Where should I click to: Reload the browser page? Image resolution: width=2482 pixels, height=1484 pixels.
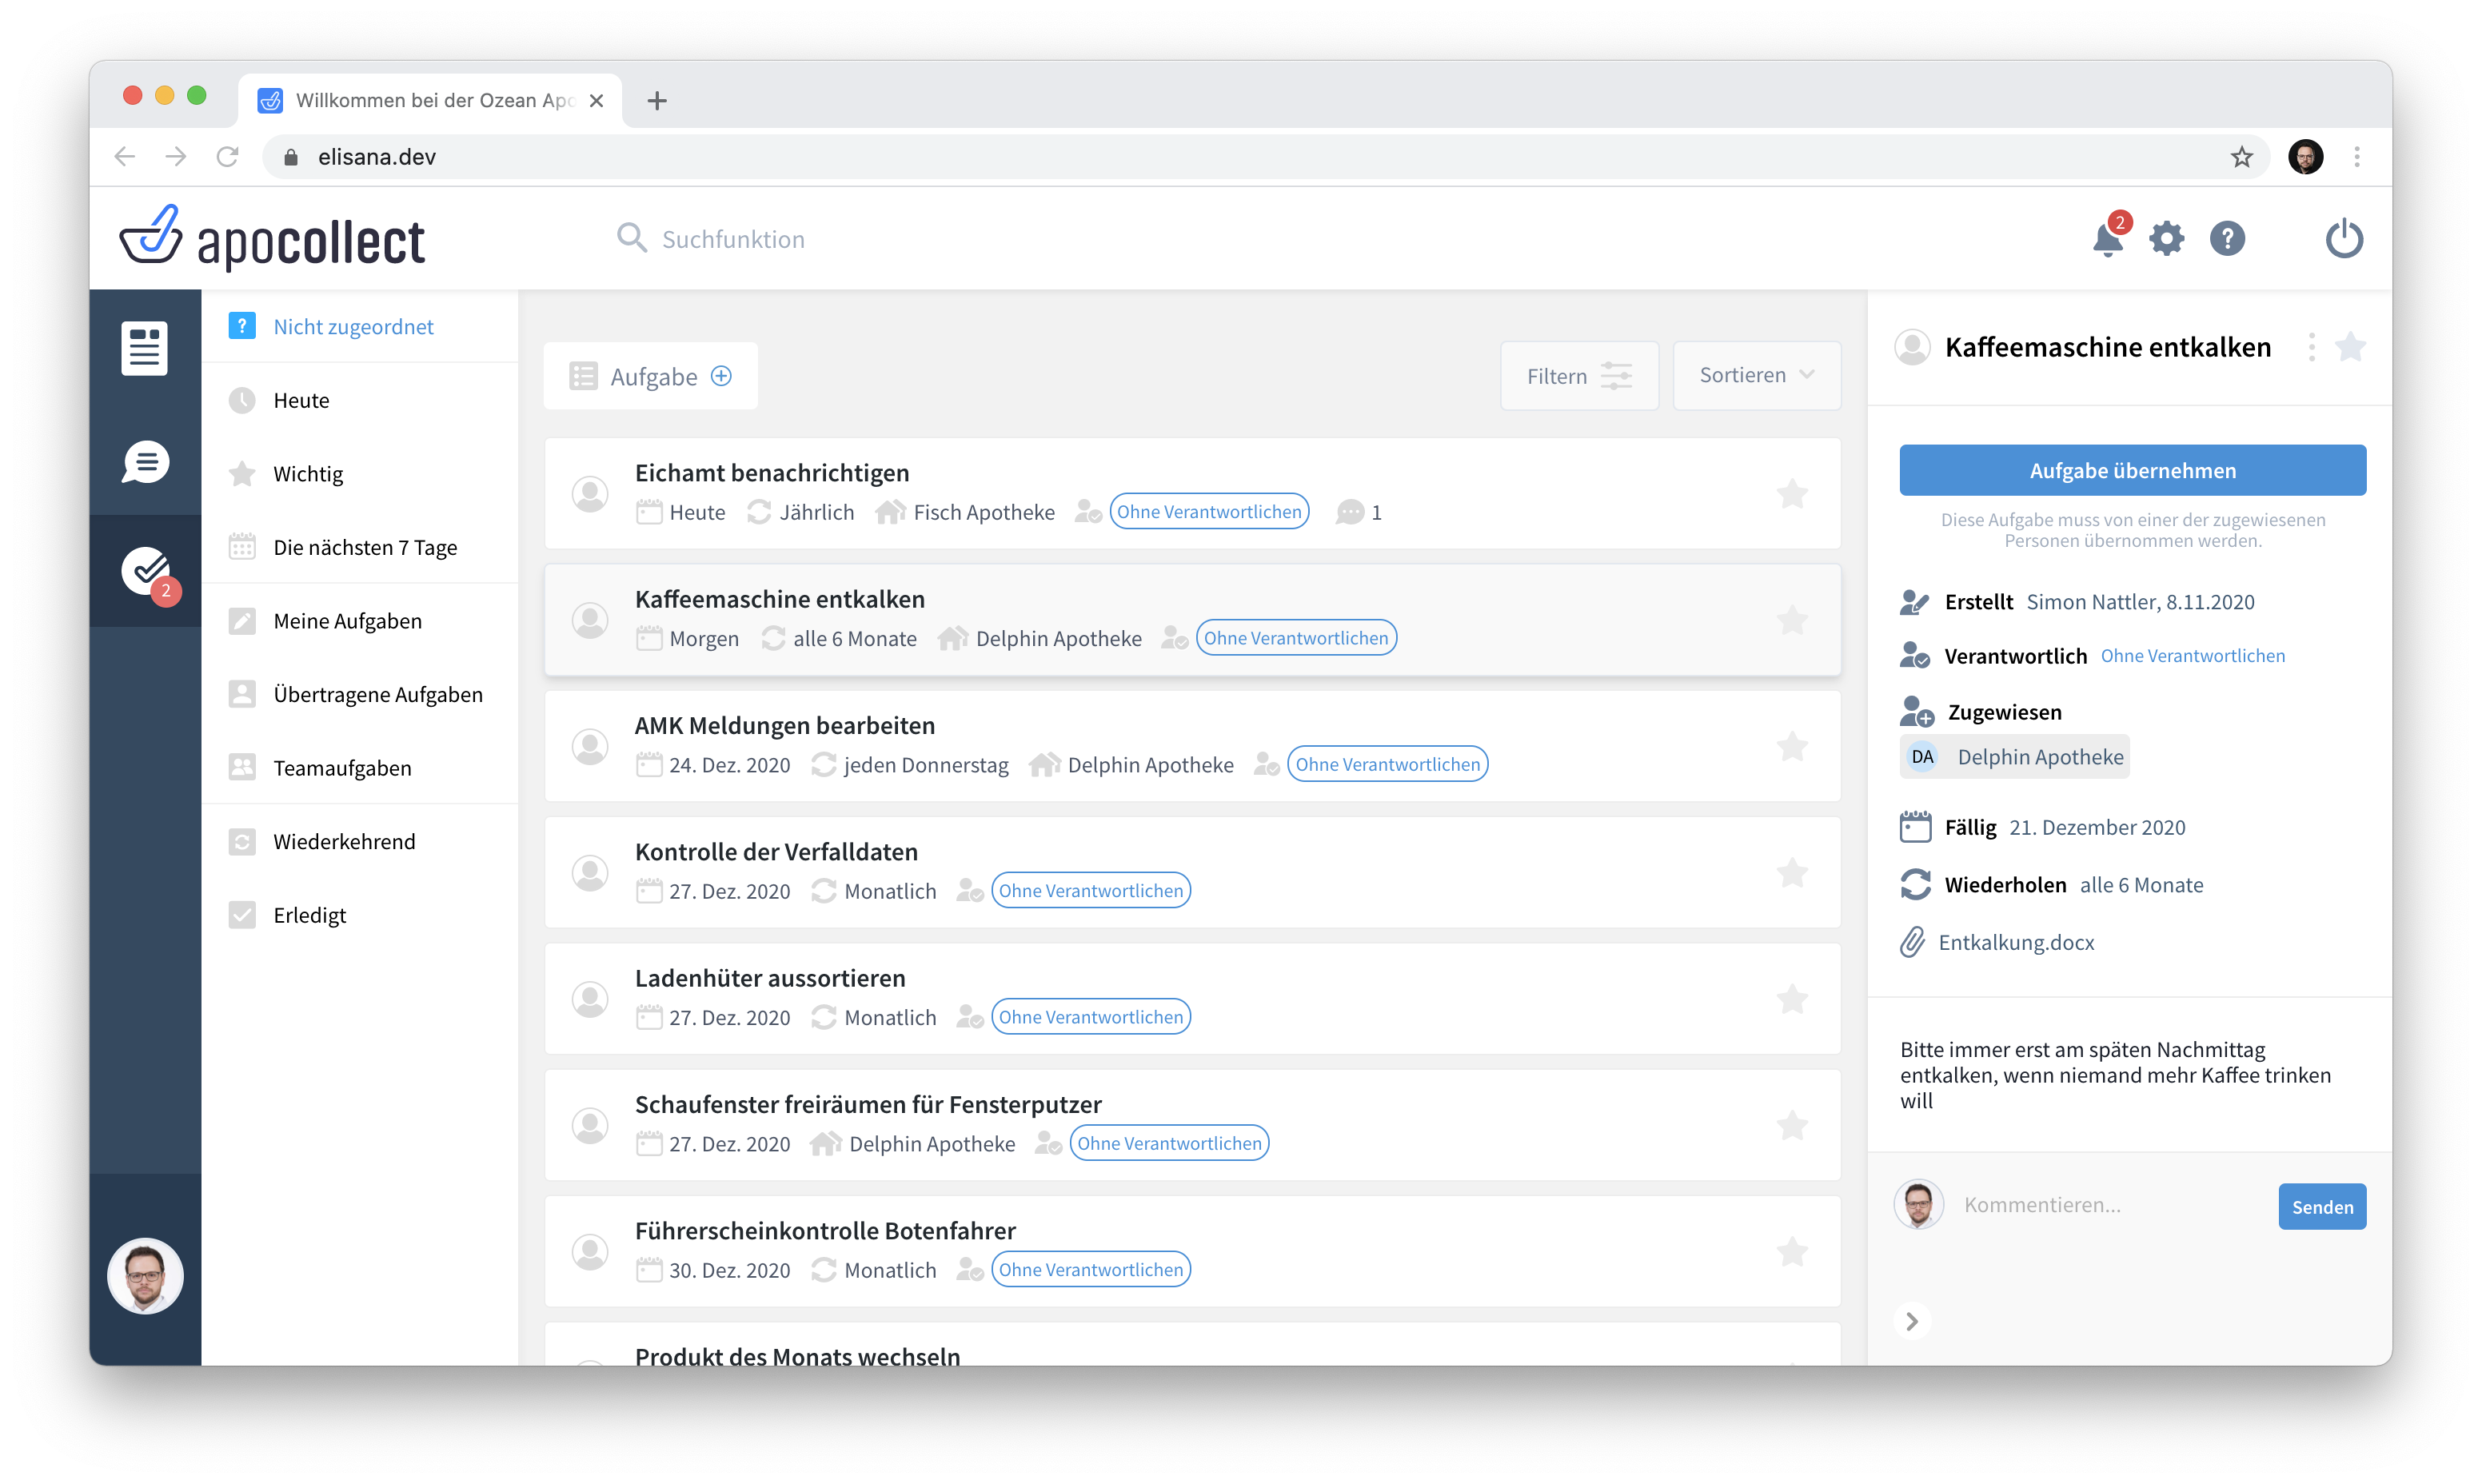point(227,157)
